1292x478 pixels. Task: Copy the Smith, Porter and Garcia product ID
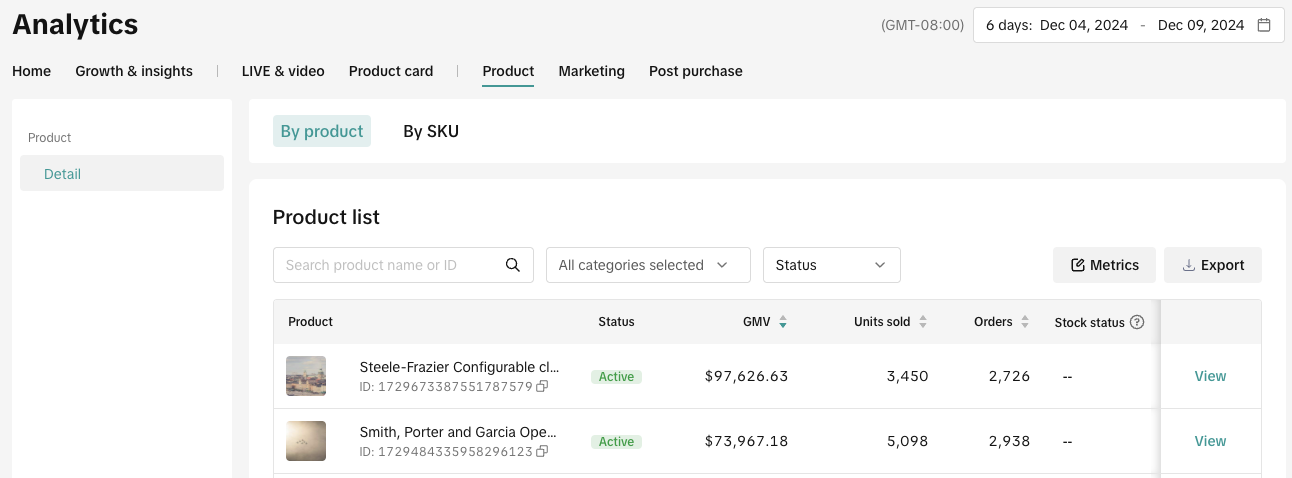[542, 452]
